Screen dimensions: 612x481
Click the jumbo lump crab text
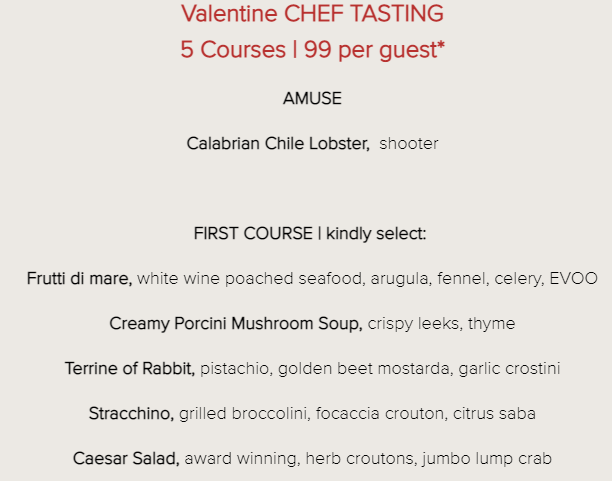[x=487, y=458]
